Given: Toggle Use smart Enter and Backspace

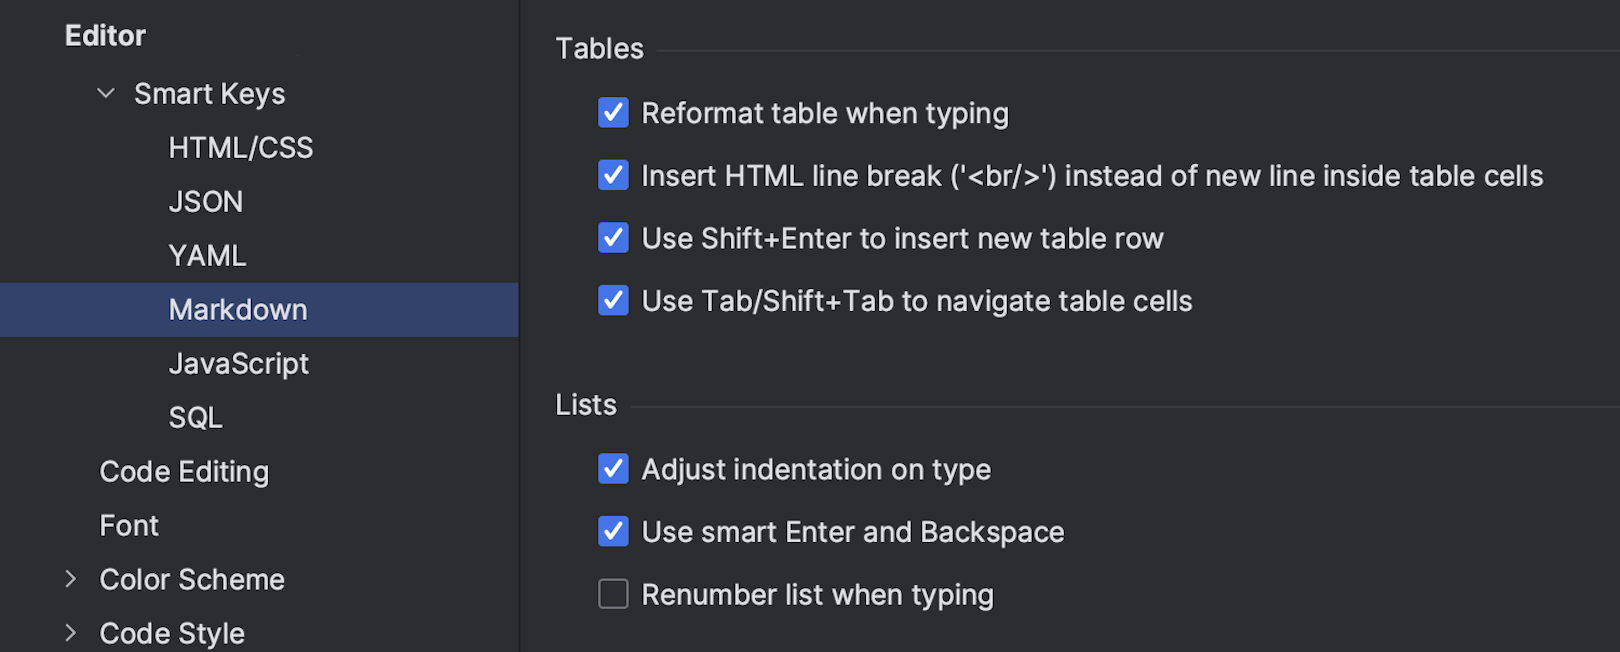Looking at the screenshot, I should 613,532.
